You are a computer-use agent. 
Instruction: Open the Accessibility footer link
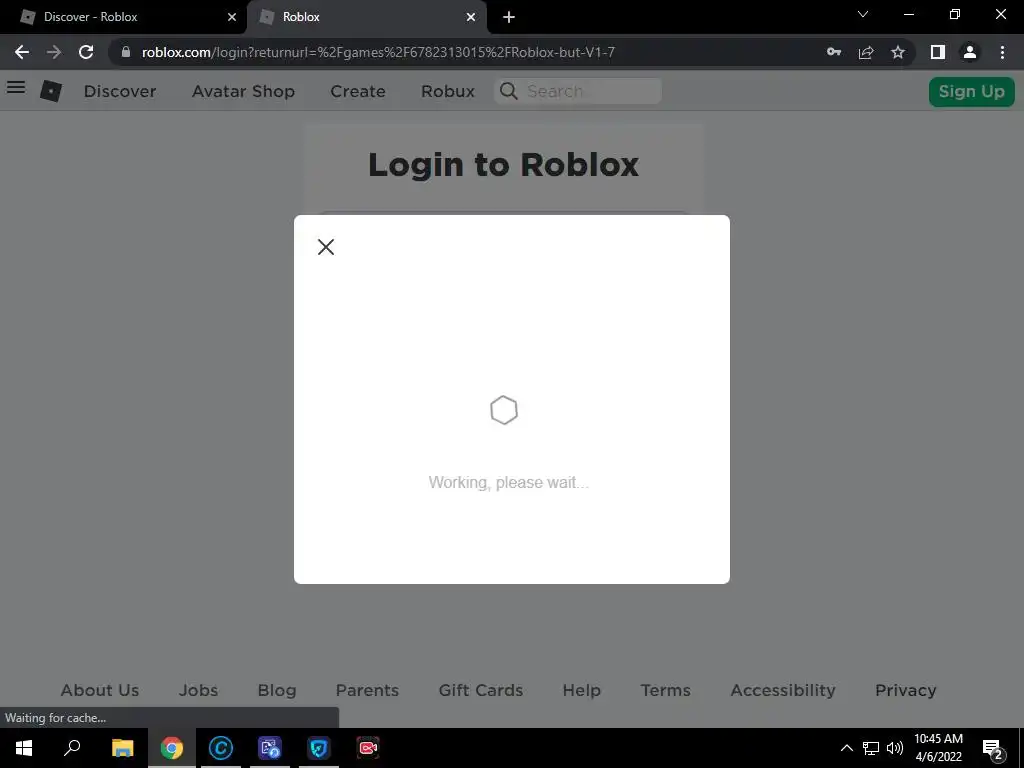[783, 690]
